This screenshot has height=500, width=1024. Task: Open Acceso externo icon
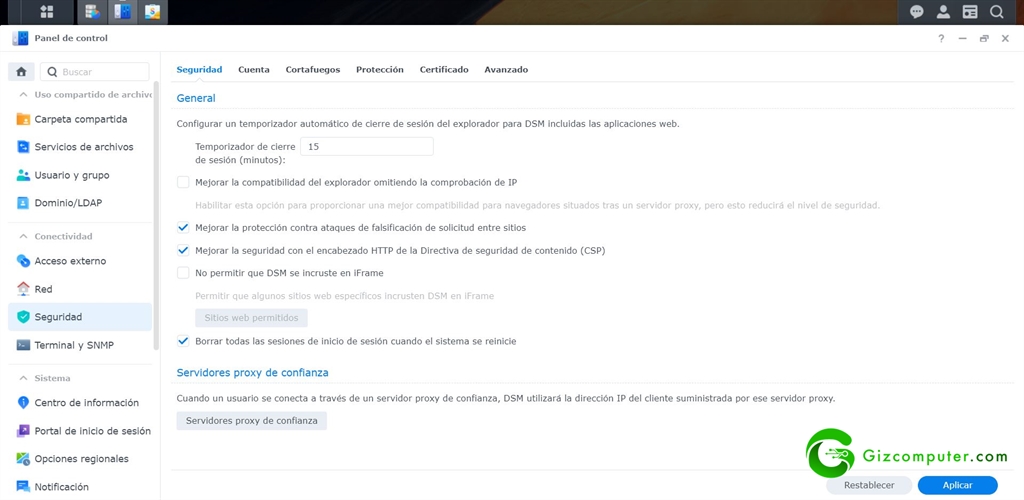24,261
